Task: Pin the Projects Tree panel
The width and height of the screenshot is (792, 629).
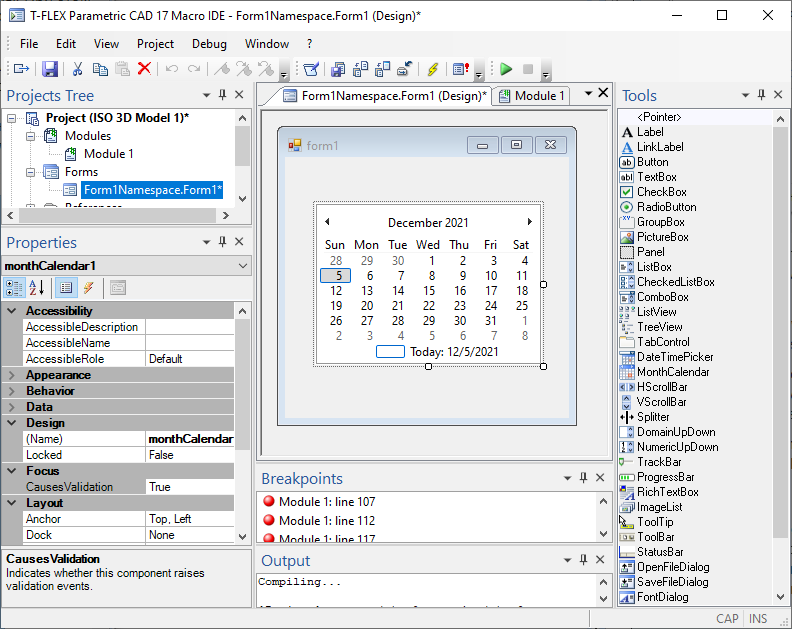Action: (x=222, y=95)
